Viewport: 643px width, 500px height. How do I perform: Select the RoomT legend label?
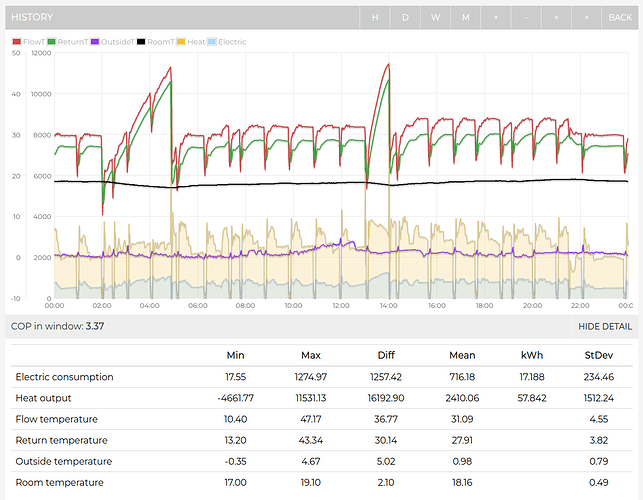coord(161,42)
